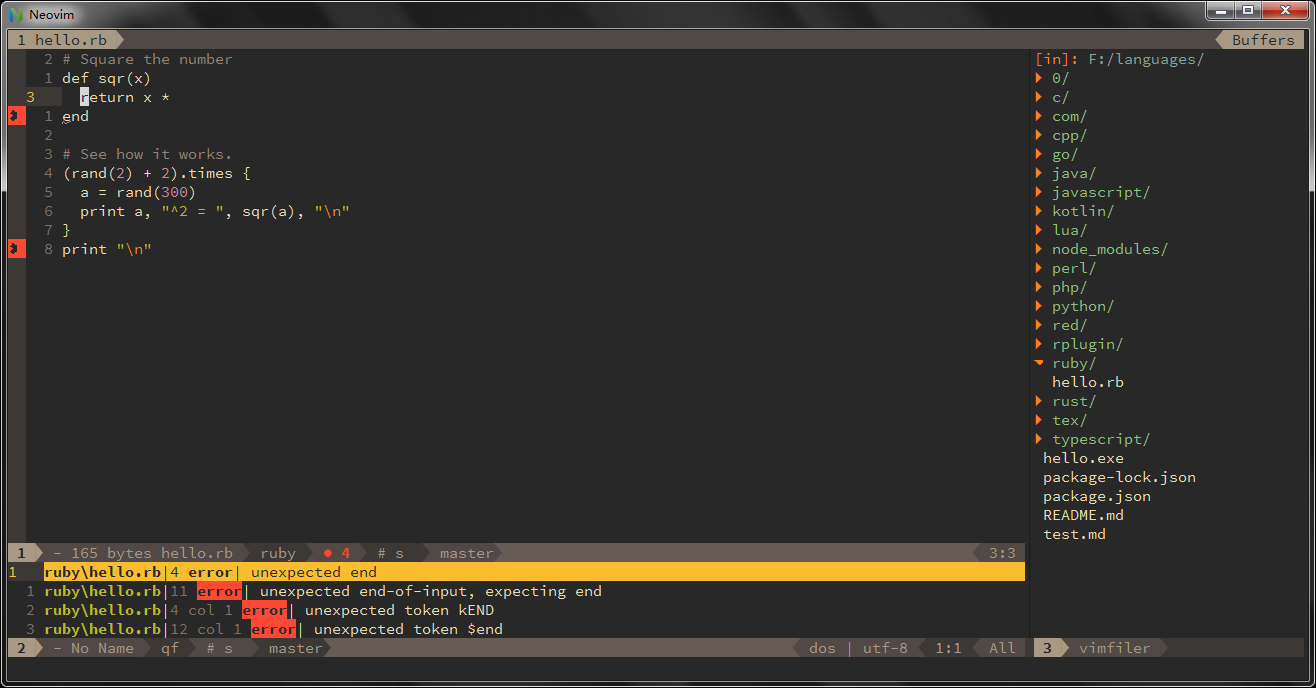Click the 3:3 cursor position indicator
This screenshot has height=688, width=1316.
[x=1002, y=553]
